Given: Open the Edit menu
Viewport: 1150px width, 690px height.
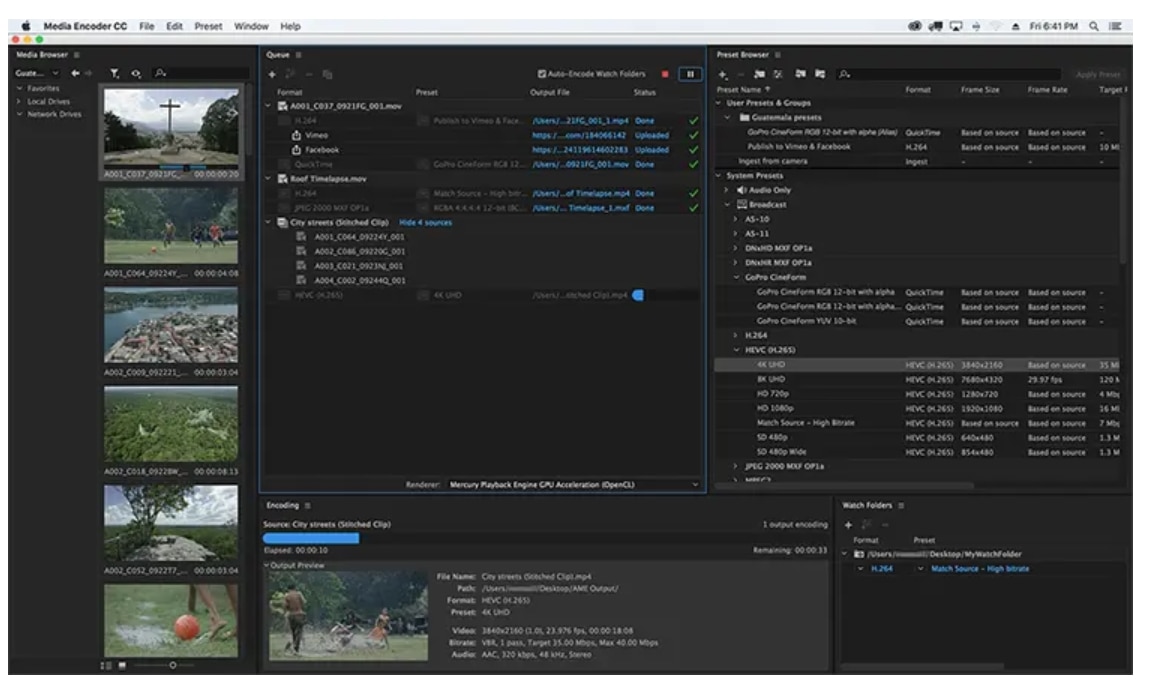Looking at the screenshot, I should (174, 26).
